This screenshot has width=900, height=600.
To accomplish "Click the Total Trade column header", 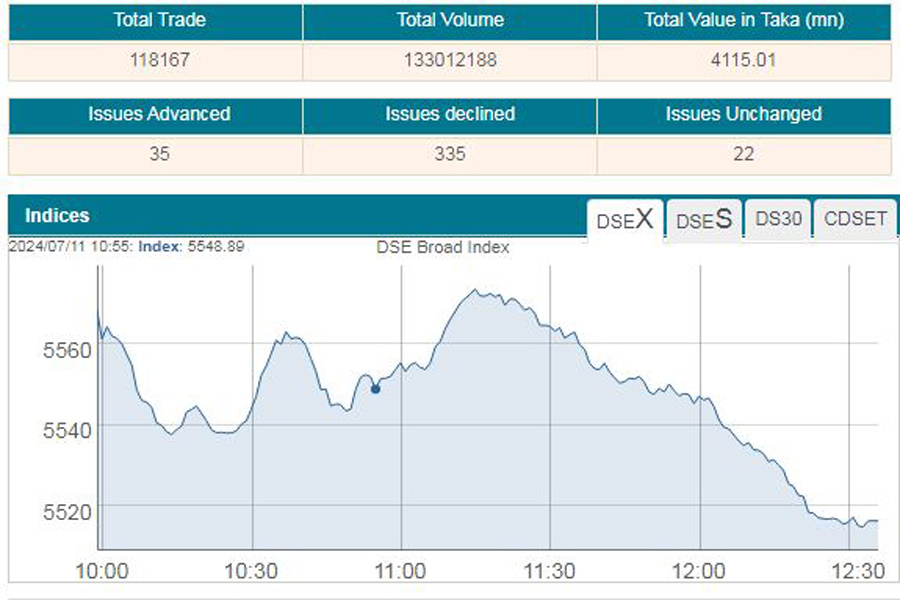I will tap(155, 20).
